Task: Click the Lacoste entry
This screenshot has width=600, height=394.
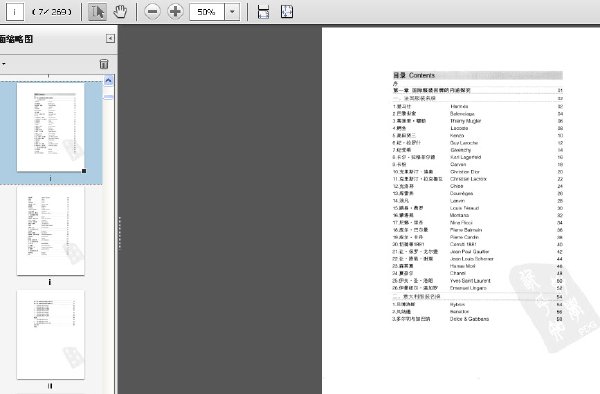Action: pos(459,128)
